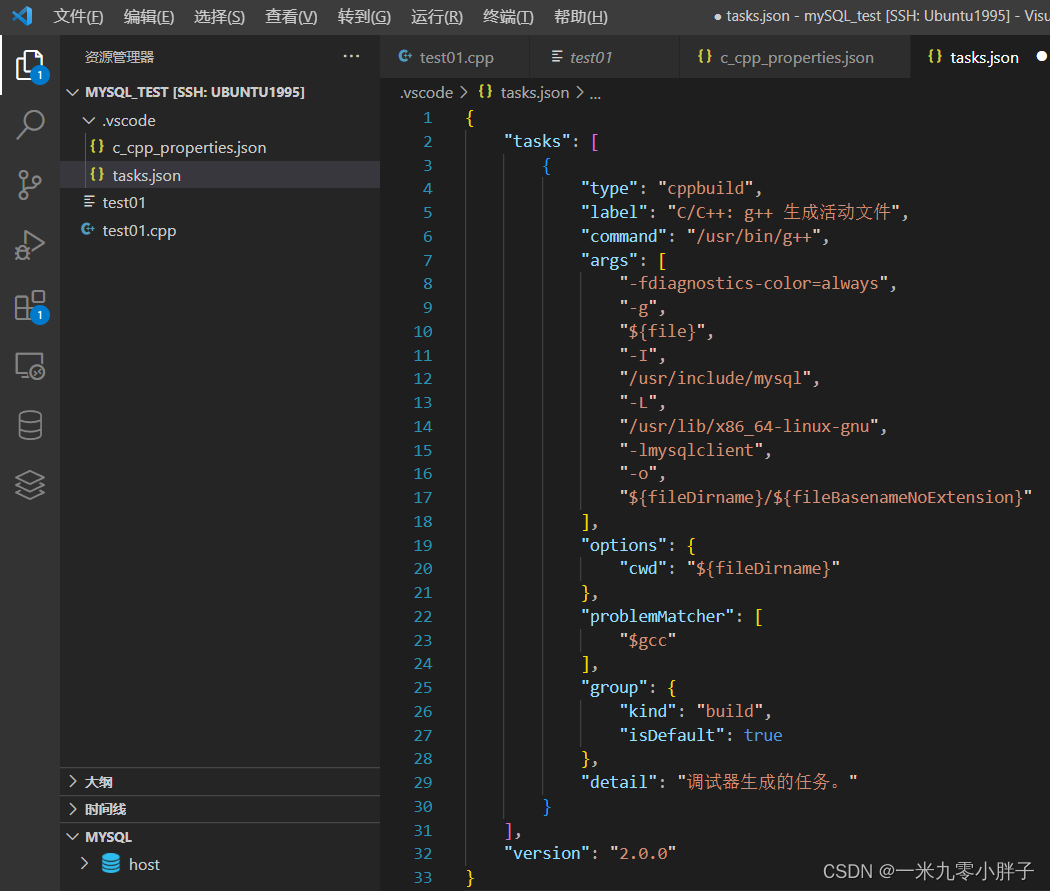Select test01.cpp in the file tree
The width and height of the screenshot is (1050, 891).
click(139, 230)
